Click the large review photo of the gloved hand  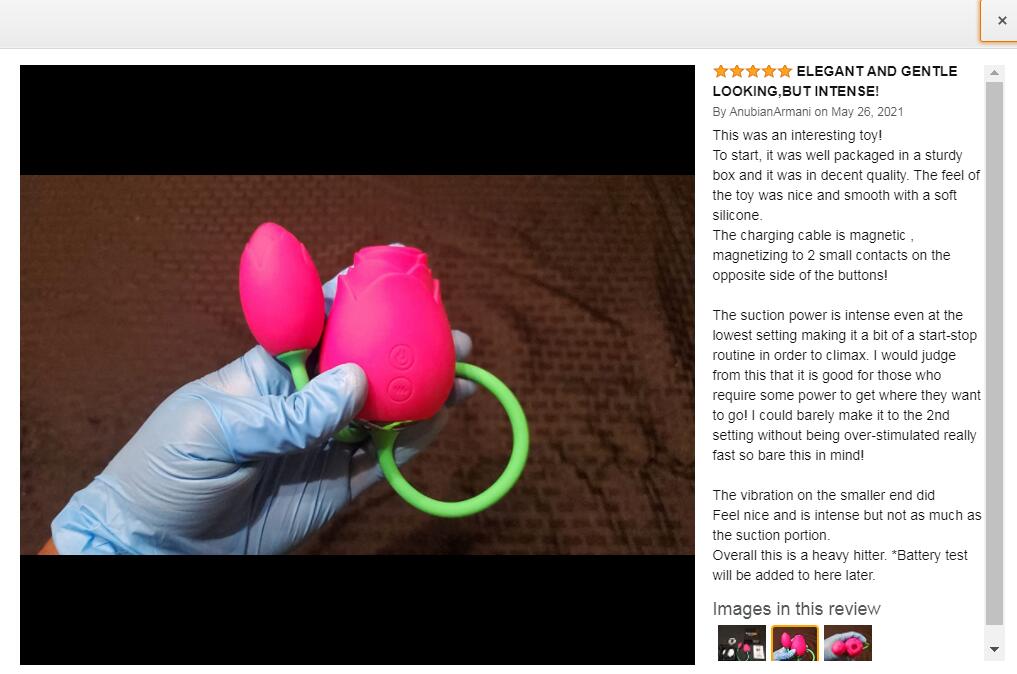coord(357,365)
